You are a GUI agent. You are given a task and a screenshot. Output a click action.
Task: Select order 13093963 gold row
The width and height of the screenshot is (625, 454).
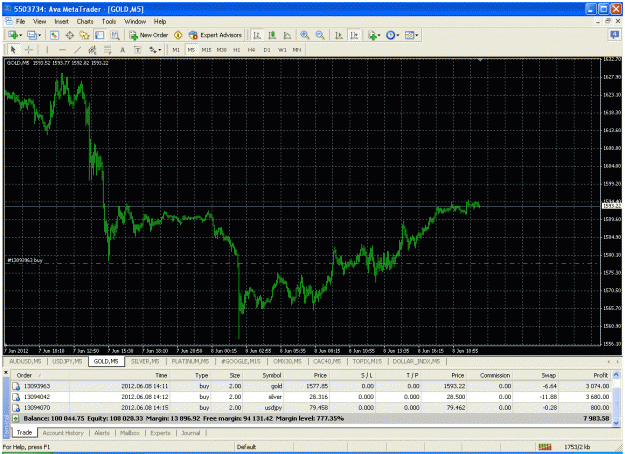pyautogui.click(x=311, y=386)
